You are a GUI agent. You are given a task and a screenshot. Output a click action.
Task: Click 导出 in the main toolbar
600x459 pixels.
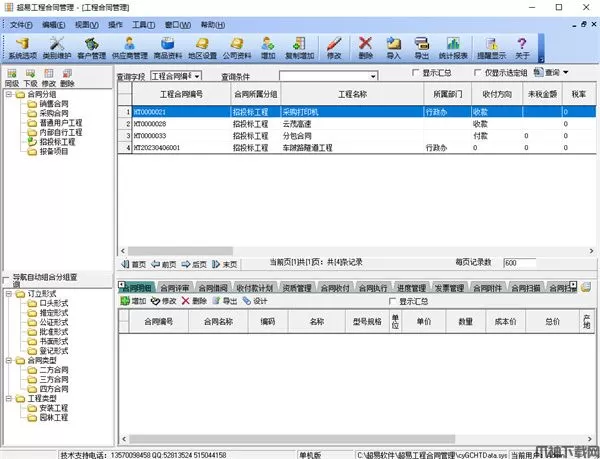421,48
